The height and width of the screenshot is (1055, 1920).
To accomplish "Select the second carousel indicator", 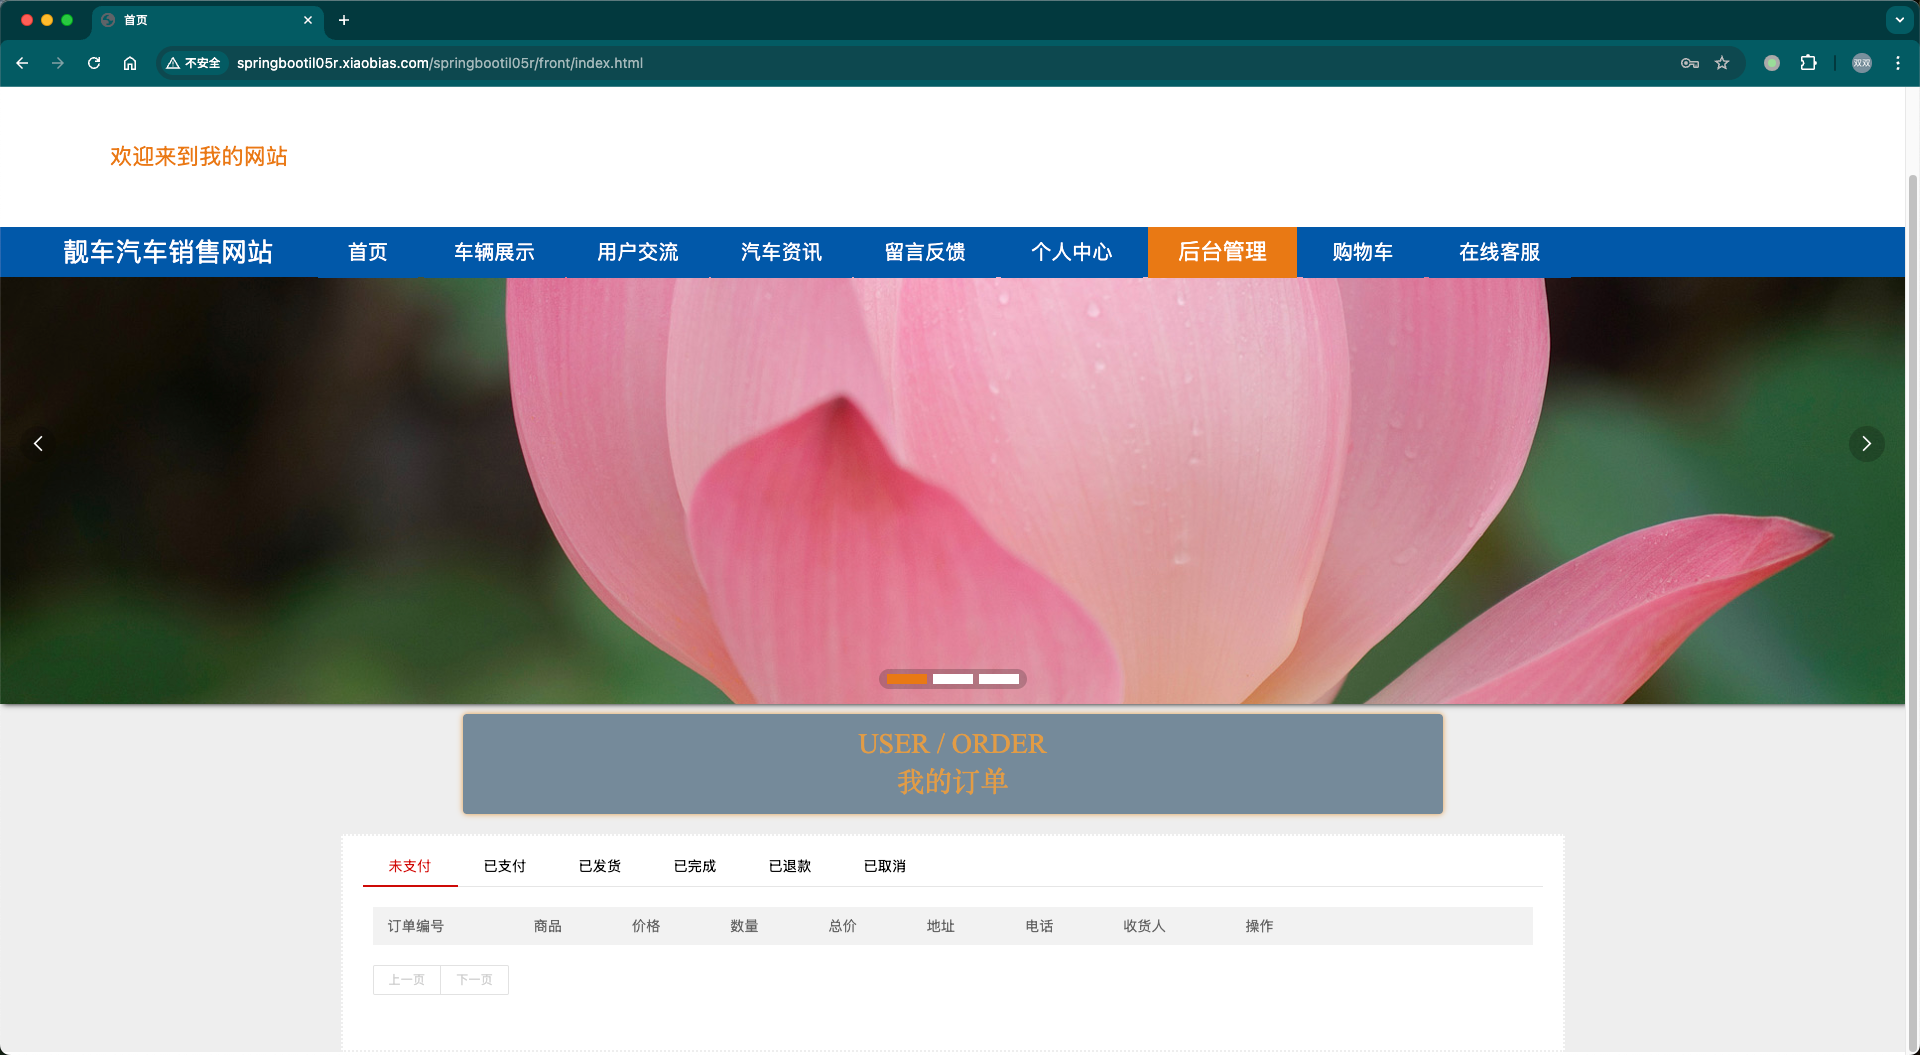I will tap(953, 679).
